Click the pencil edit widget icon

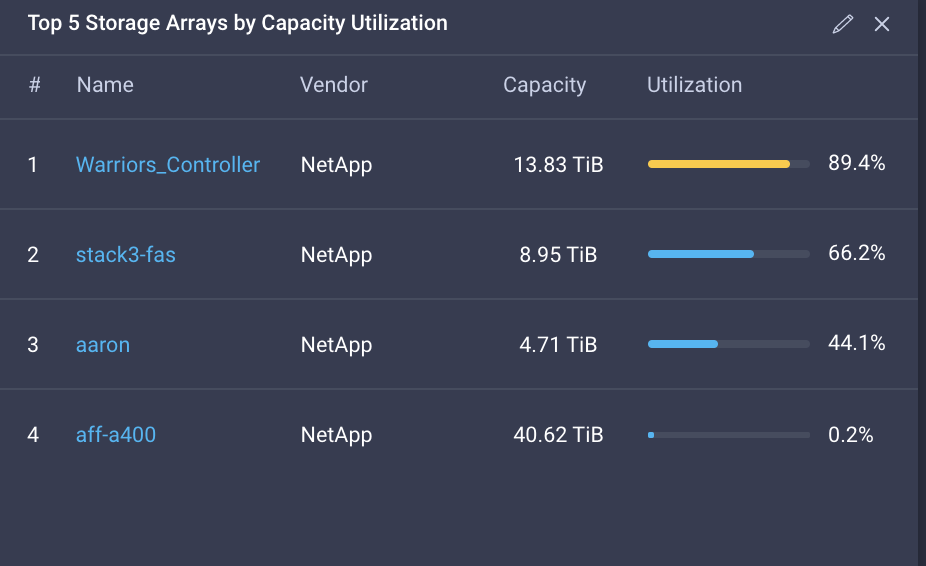(843, 24)
